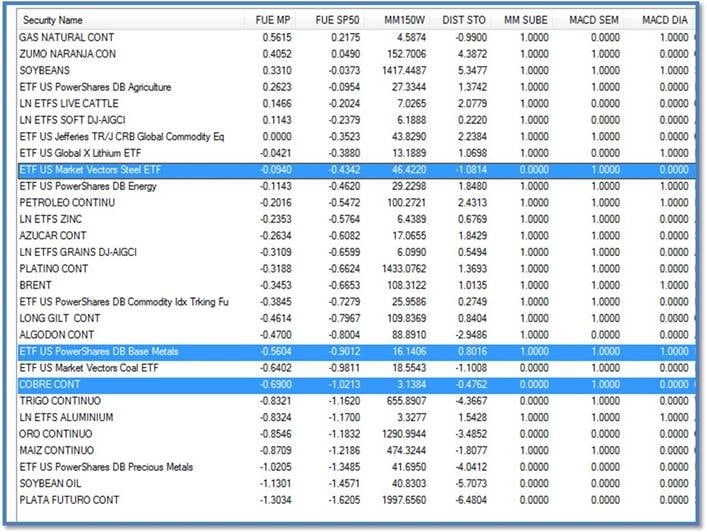Select ETF US PowerShares DB Energy row

coord(356,186)
